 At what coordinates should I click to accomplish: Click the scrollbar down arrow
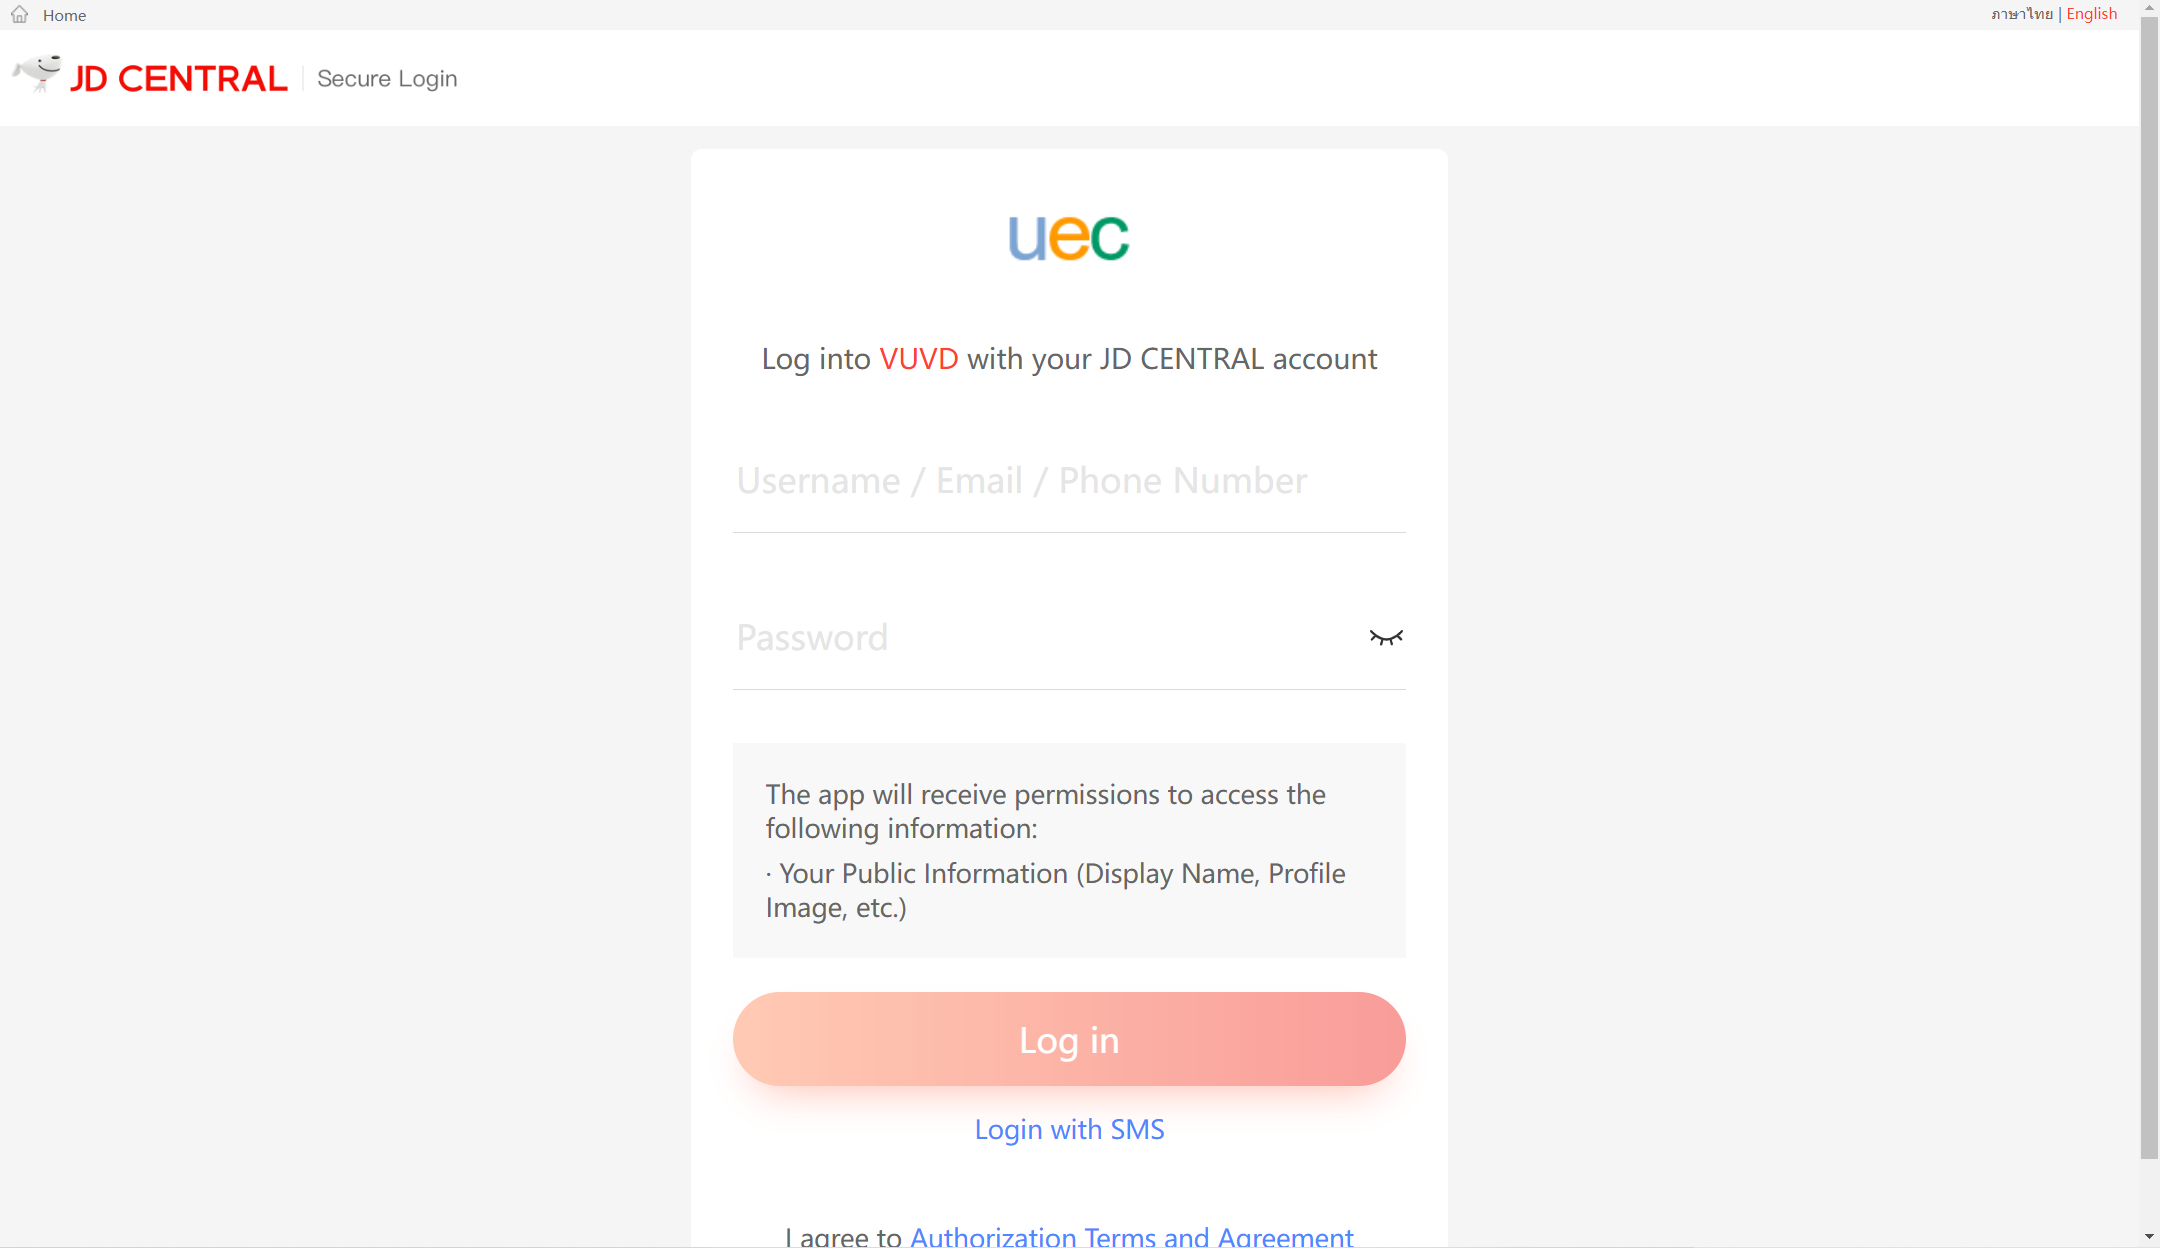tap(2149, 1238)
